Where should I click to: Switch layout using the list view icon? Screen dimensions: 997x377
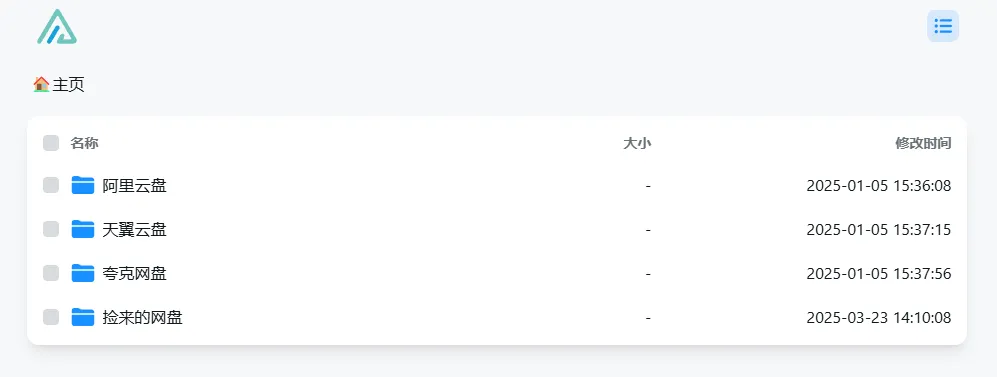click(x=943, y=26)
